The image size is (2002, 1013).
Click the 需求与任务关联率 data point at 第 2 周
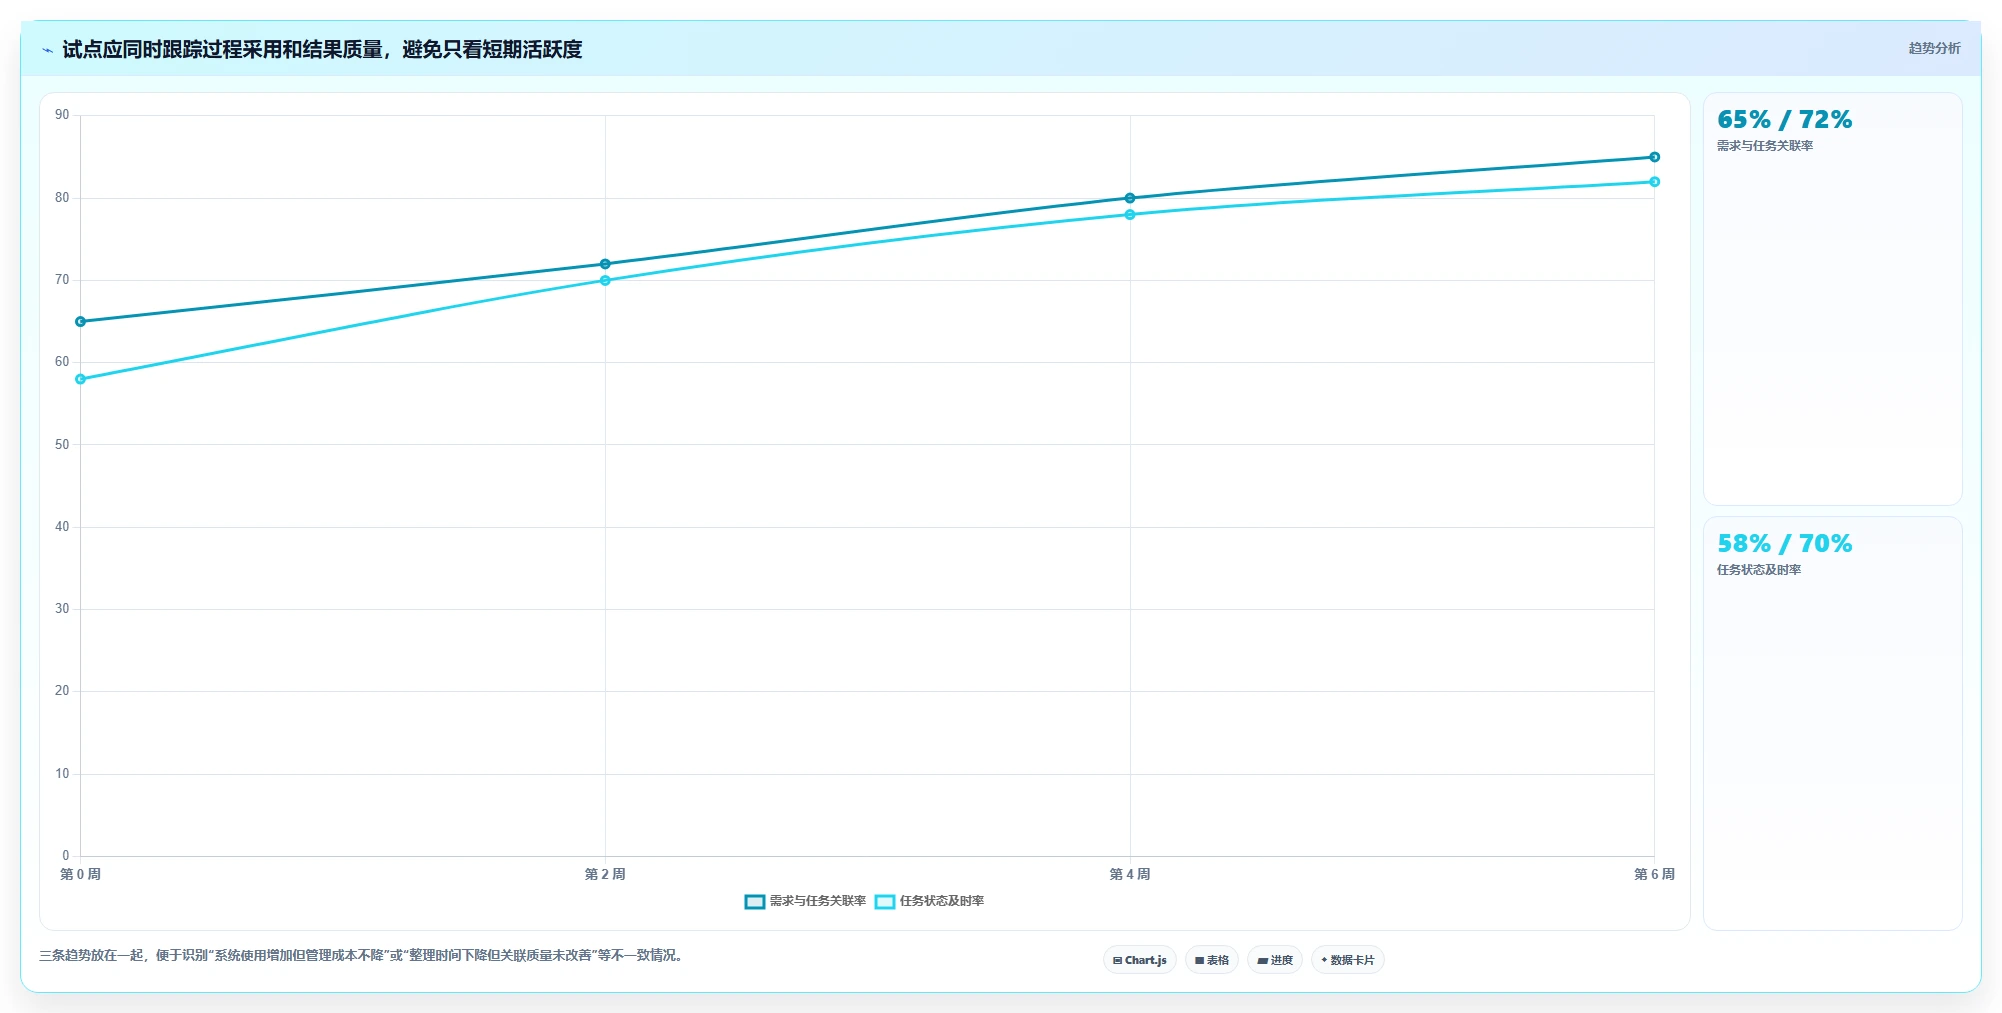605,264
